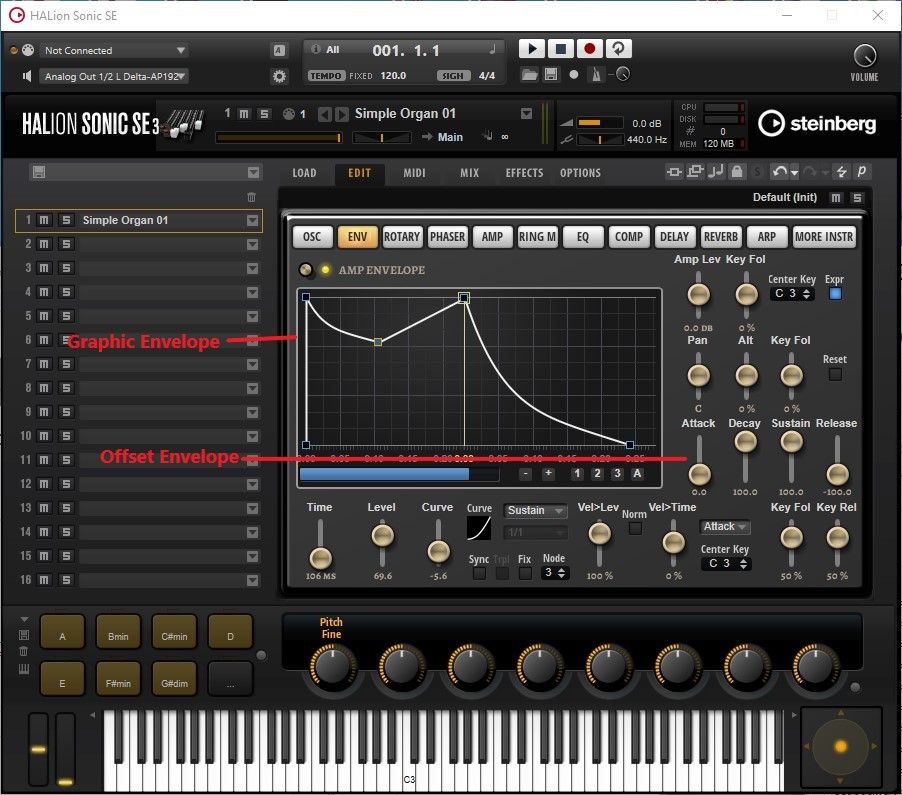
Task: Click the save icon beside trigger pads
Action: (24, 635)
